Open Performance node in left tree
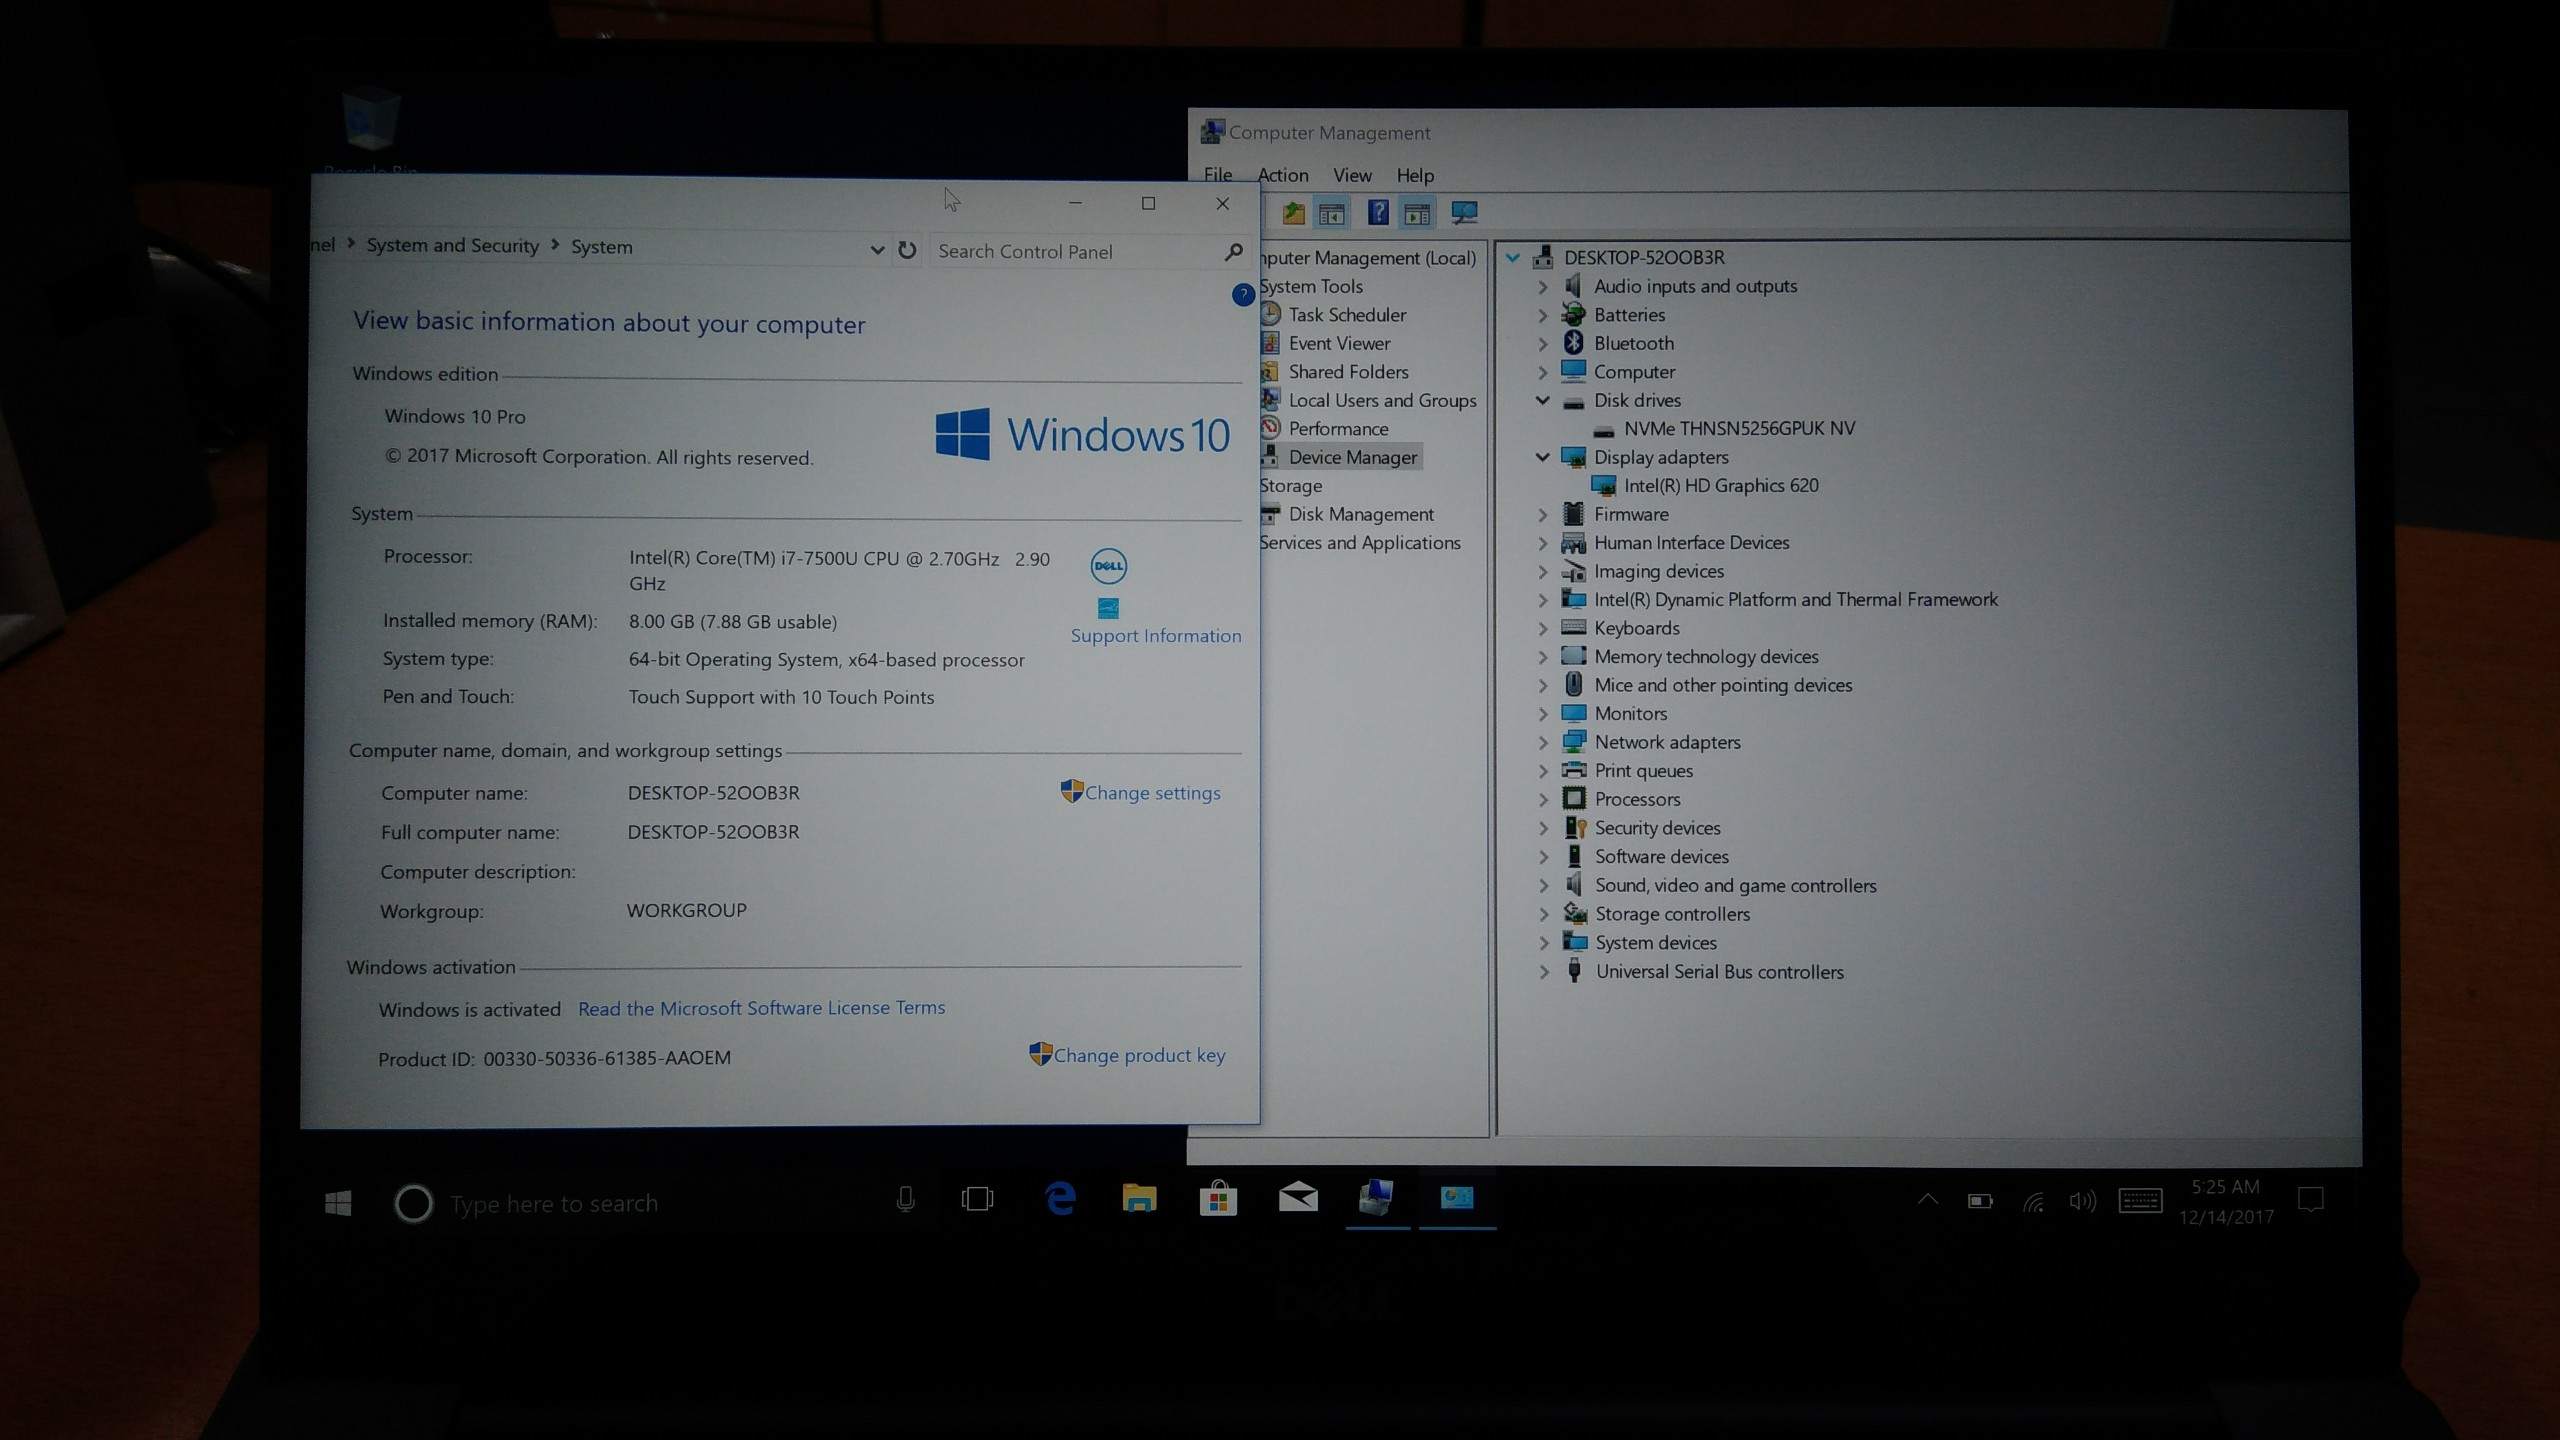This screenshot has width=2560, height=1440. pyautogui.click(x=1338, y=428)
